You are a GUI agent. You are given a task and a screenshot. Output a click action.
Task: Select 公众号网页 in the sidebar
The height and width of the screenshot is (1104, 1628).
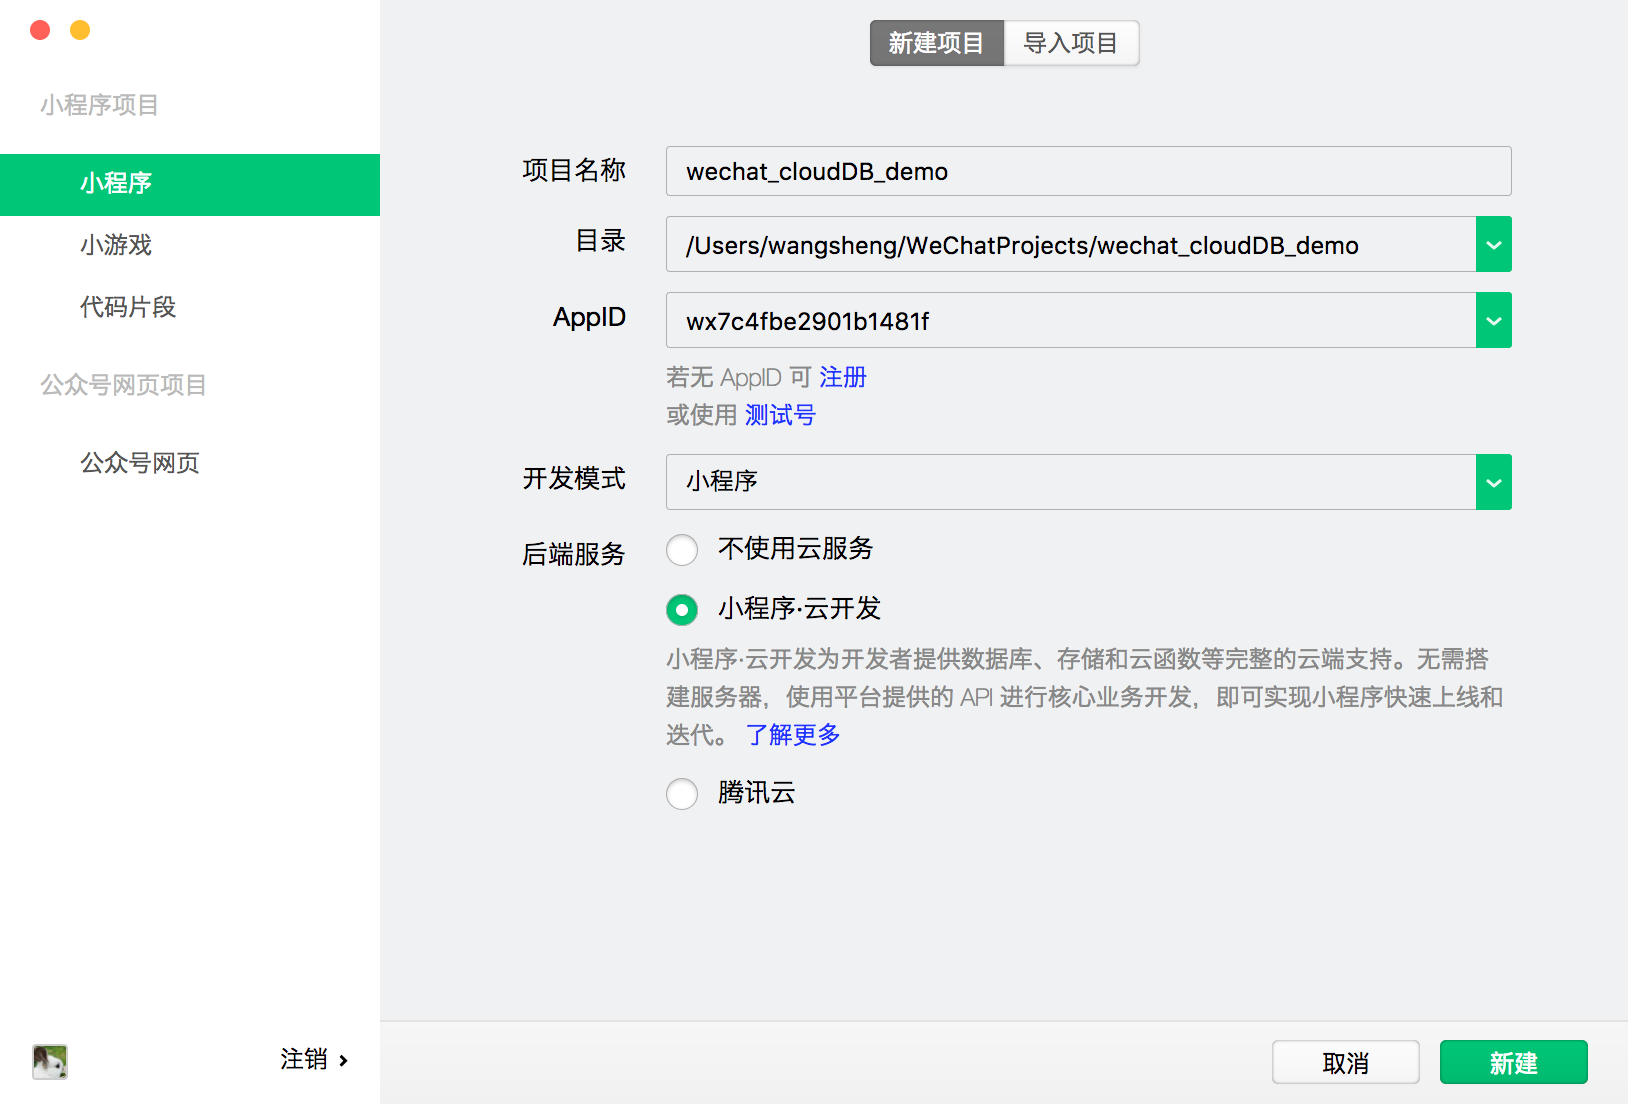tap(139, 463)
